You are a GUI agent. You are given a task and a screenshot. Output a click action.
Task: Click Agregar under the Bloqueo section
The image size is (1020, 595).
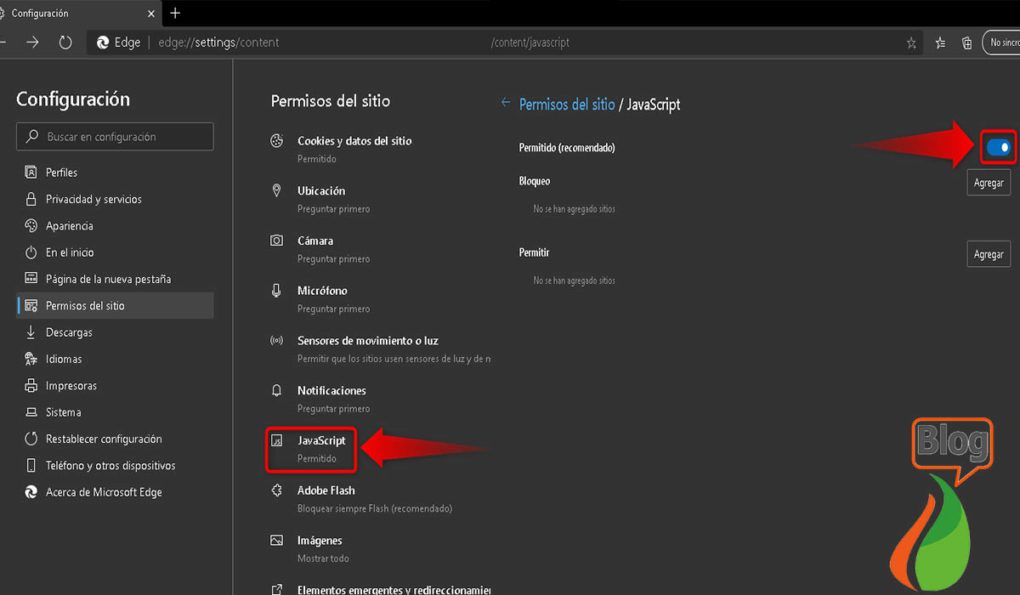pos(987,182)
